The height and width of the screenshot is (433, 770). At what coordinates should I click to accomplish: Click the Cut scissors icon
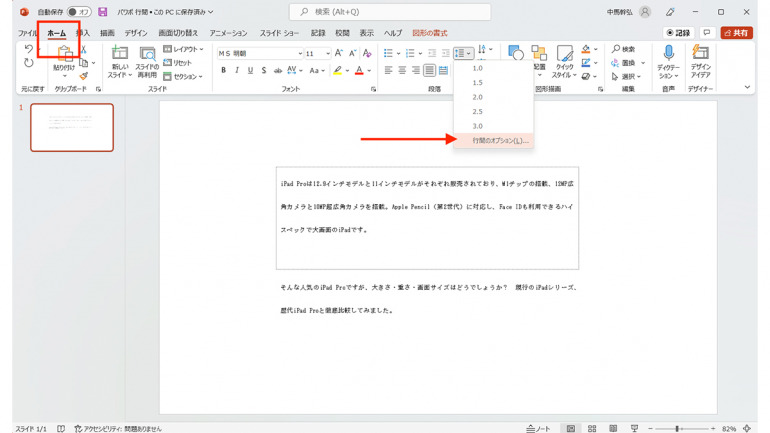[83, 50]
